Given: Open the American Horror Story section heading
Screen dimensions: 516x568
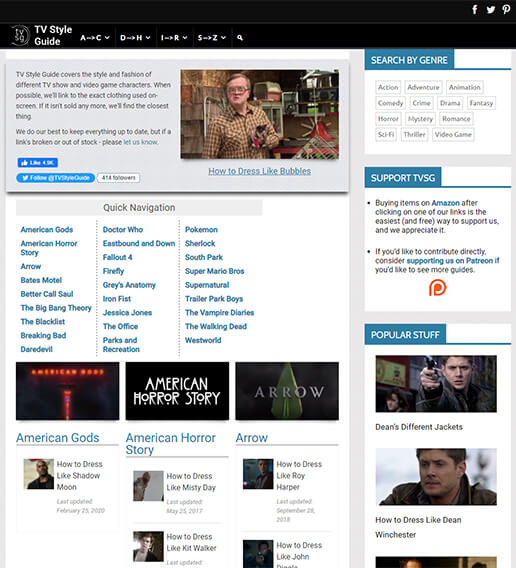Looking at the screenshot, I should [170, 443].
